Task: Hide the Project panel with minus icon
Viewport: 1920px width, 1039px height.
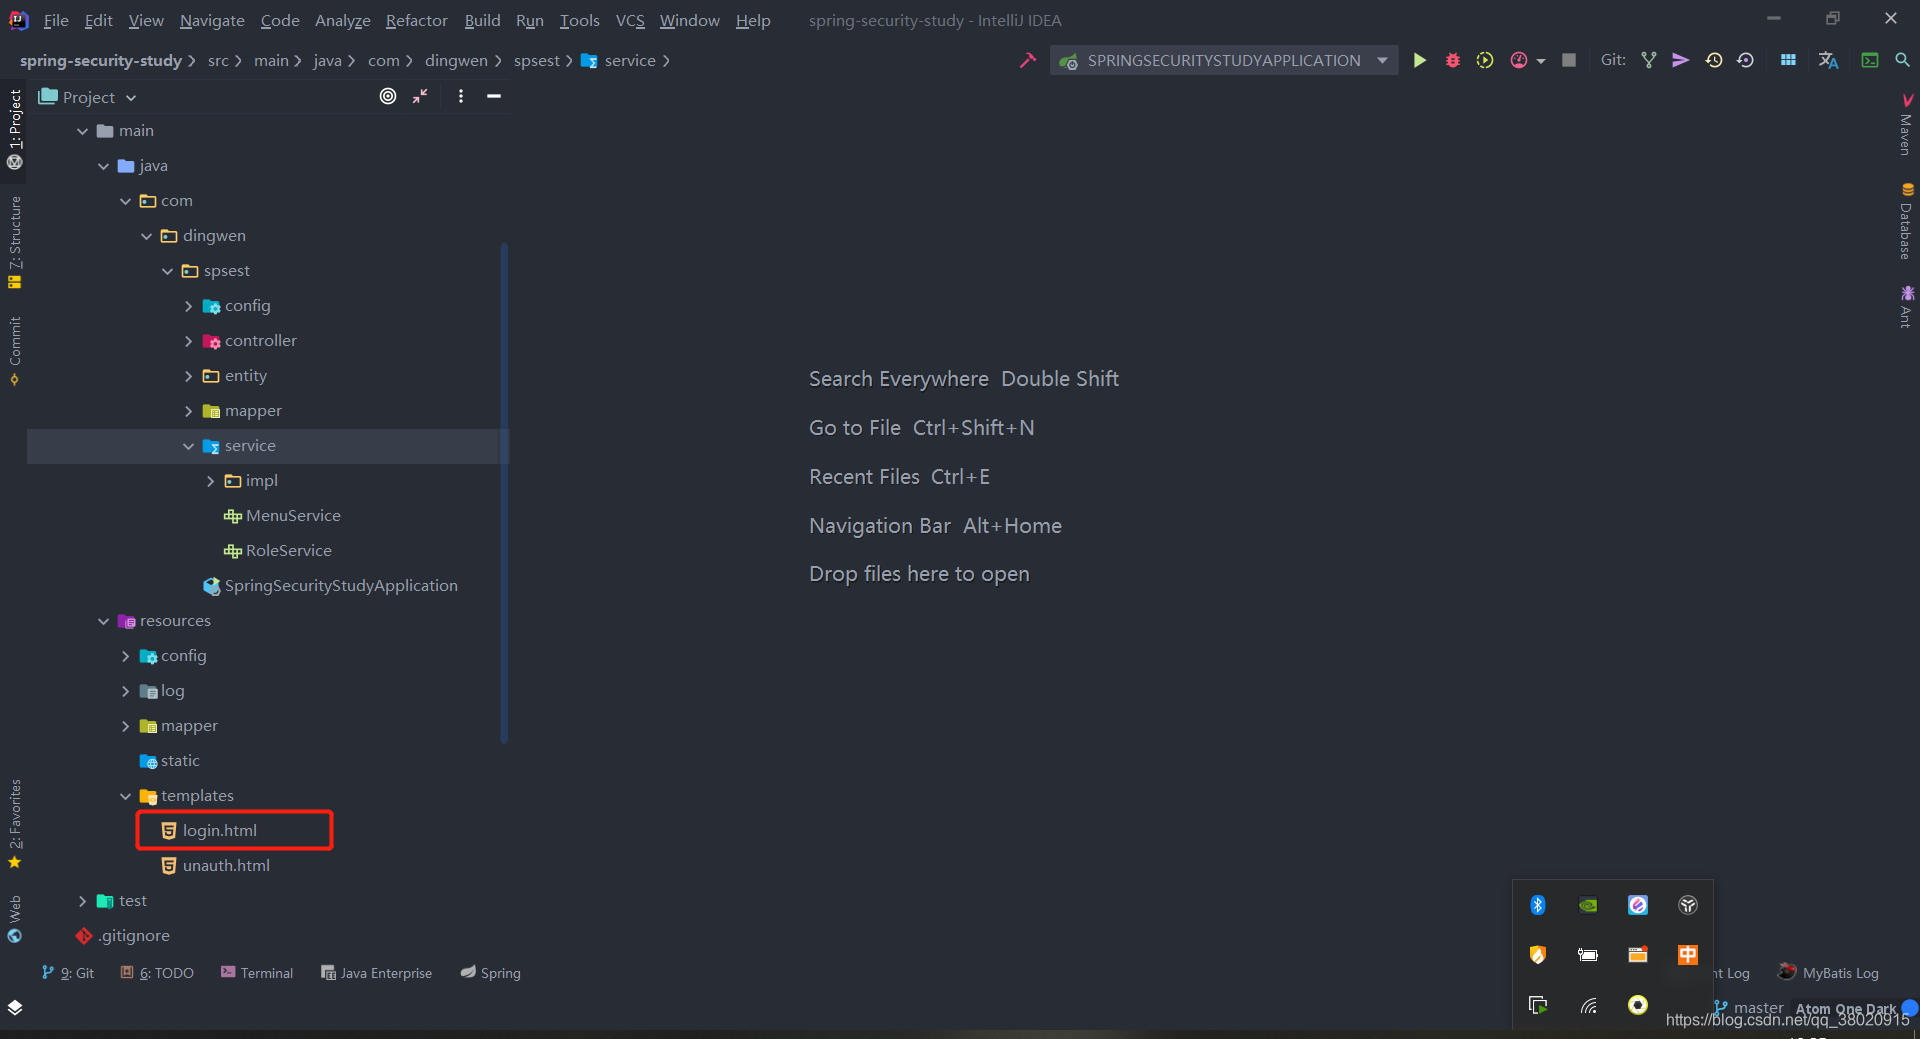Action: (494, 96)
